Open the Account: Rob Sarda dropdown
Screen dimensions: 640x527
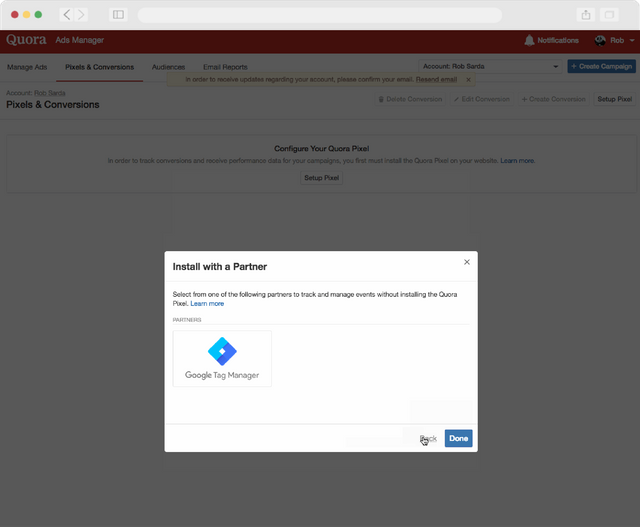click(x=490, y=66)
